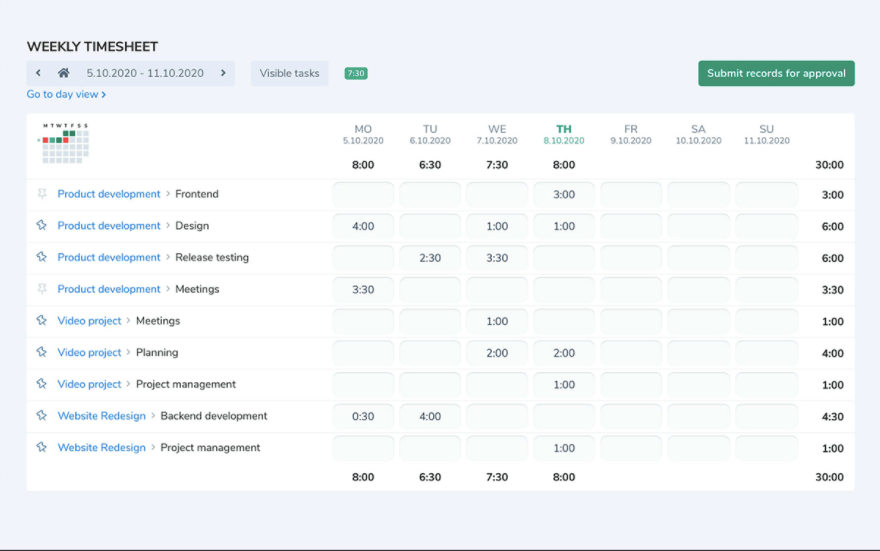This screenshot has height=551, width=880.
Task: Go to the previous week arrow
Action: tap(38, 73)
